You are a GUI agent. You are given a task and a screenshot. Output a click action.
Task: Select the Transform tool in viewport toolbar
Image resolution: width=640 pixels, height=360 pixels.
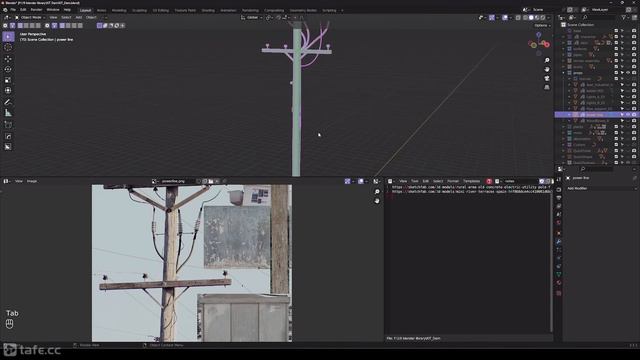pyautogui.click(x=8, y=91)
